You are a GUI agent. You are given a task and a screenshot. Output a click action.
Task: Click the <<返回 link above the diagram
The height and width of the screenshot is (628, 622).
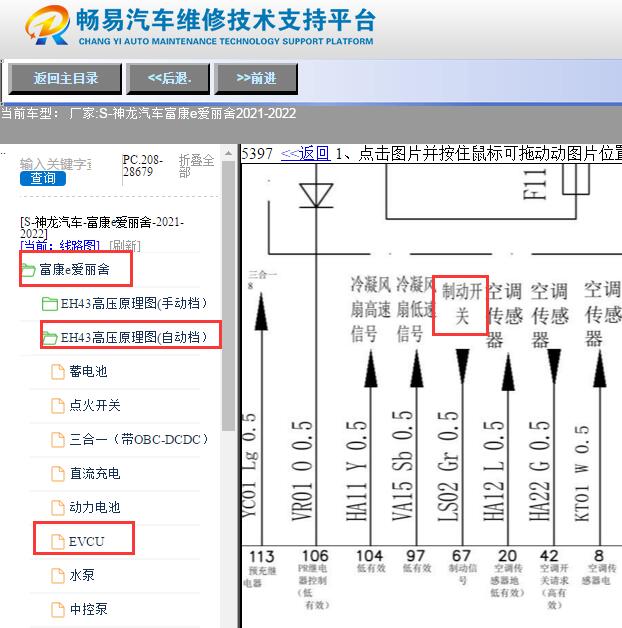pyautogui.click(x=306, y=153)
